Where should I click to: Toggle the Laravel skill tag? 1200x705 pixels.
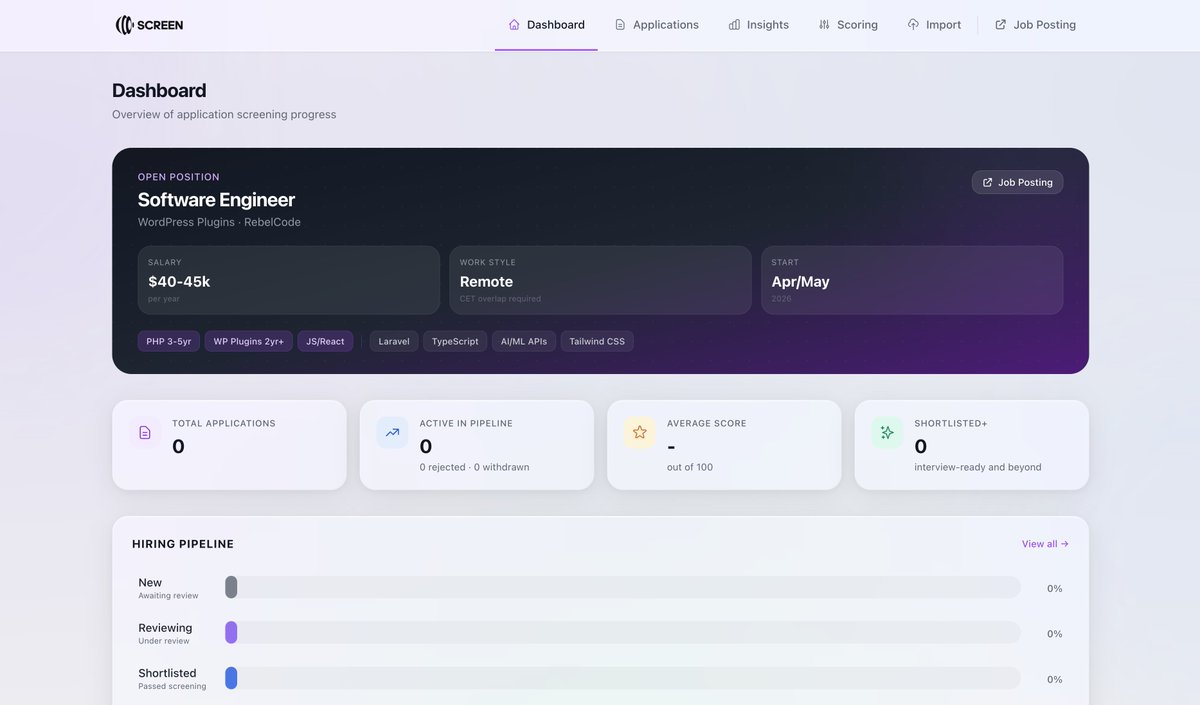[393, 340]
